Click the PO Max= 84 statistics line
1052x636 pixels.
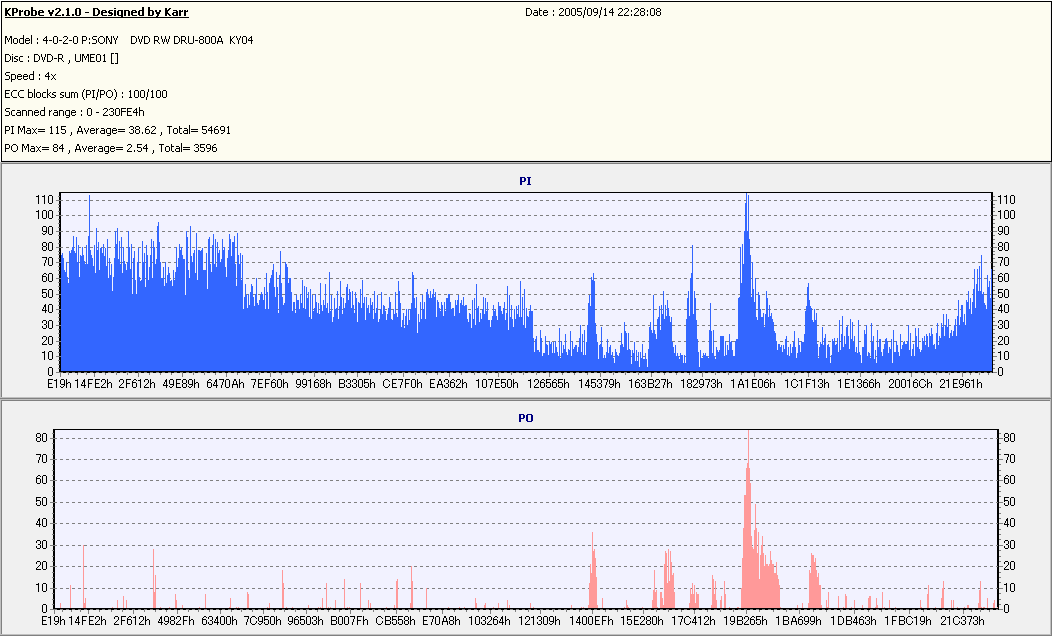point(111,148)
